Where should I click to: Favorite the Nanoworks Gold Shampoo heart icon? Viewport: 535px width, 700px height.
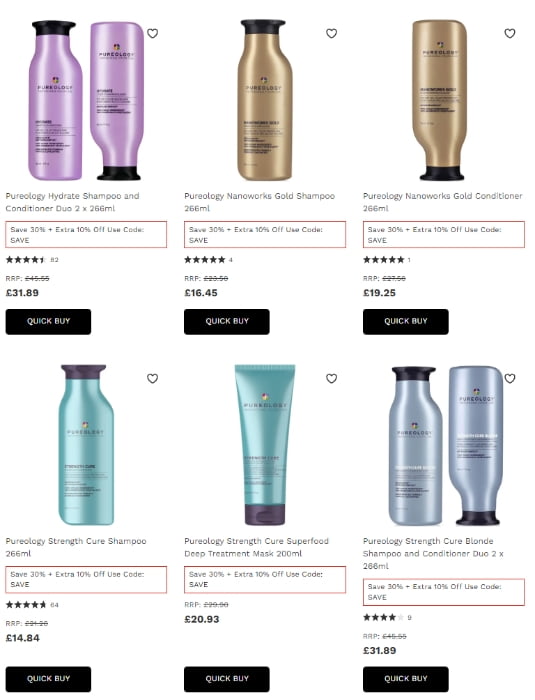pos(331,33)
